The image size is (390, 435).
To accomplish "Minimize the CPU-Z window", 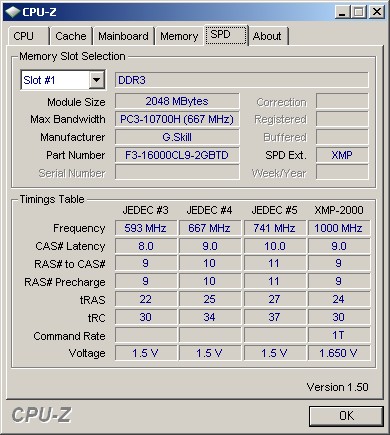I will (342, 12).
